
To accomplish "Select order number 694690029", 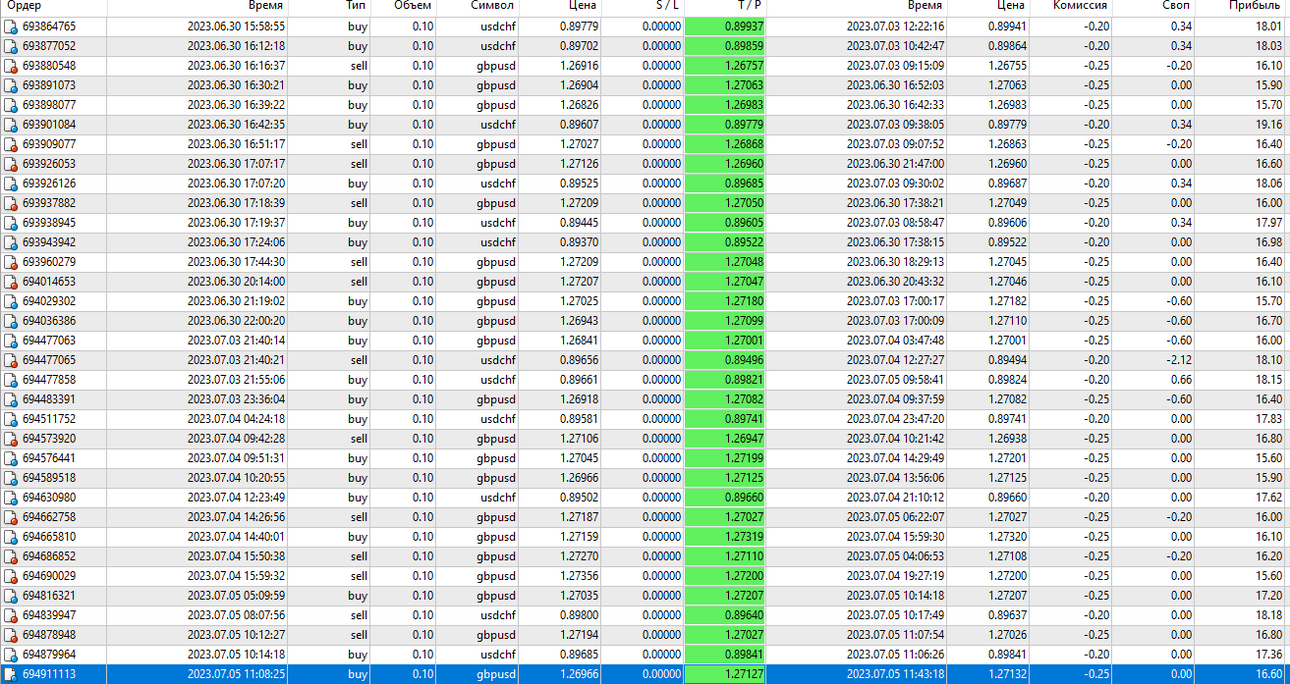I will click(49, 576).
